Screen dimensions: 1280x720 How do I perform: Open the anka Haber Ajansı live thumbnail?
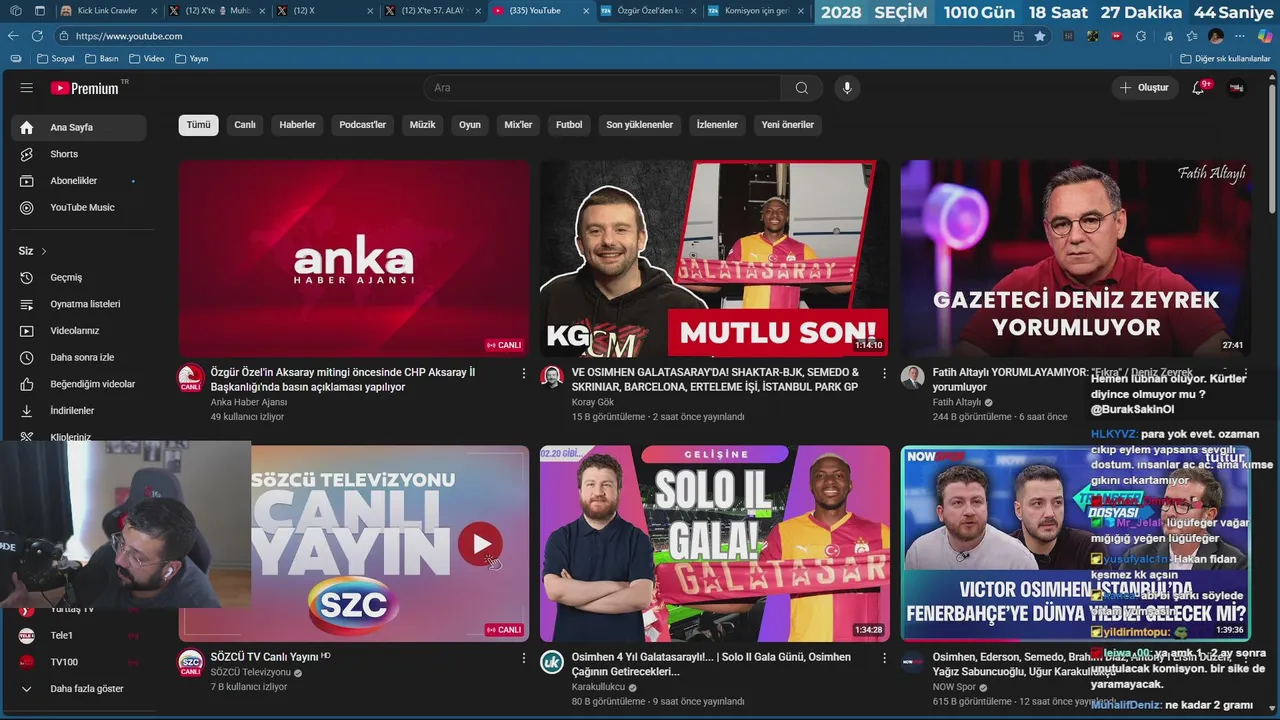click(354, 258)
